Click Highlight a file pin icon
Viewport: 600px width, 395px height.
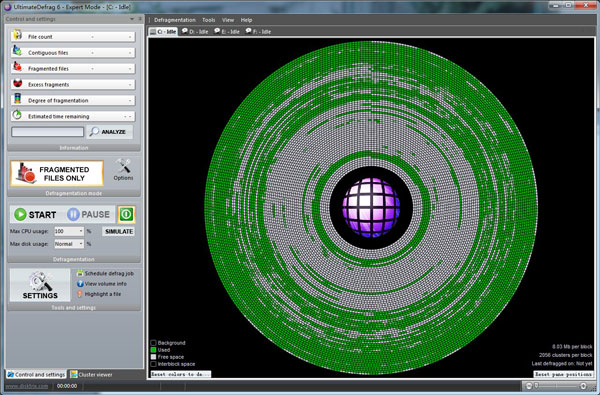(80, 294)
